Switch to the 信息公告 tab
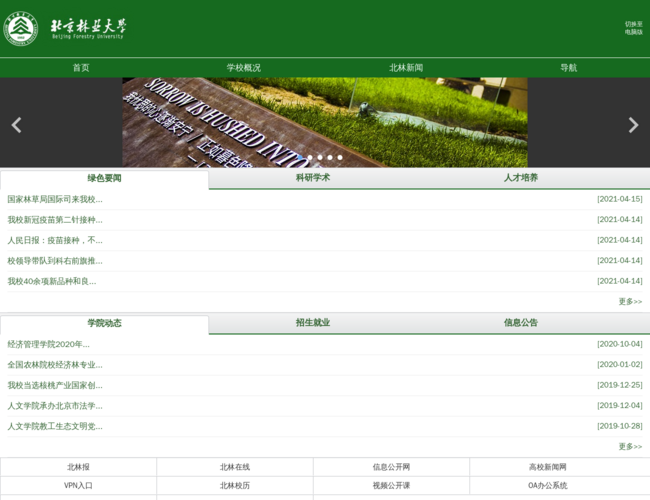 coord(521,323)
